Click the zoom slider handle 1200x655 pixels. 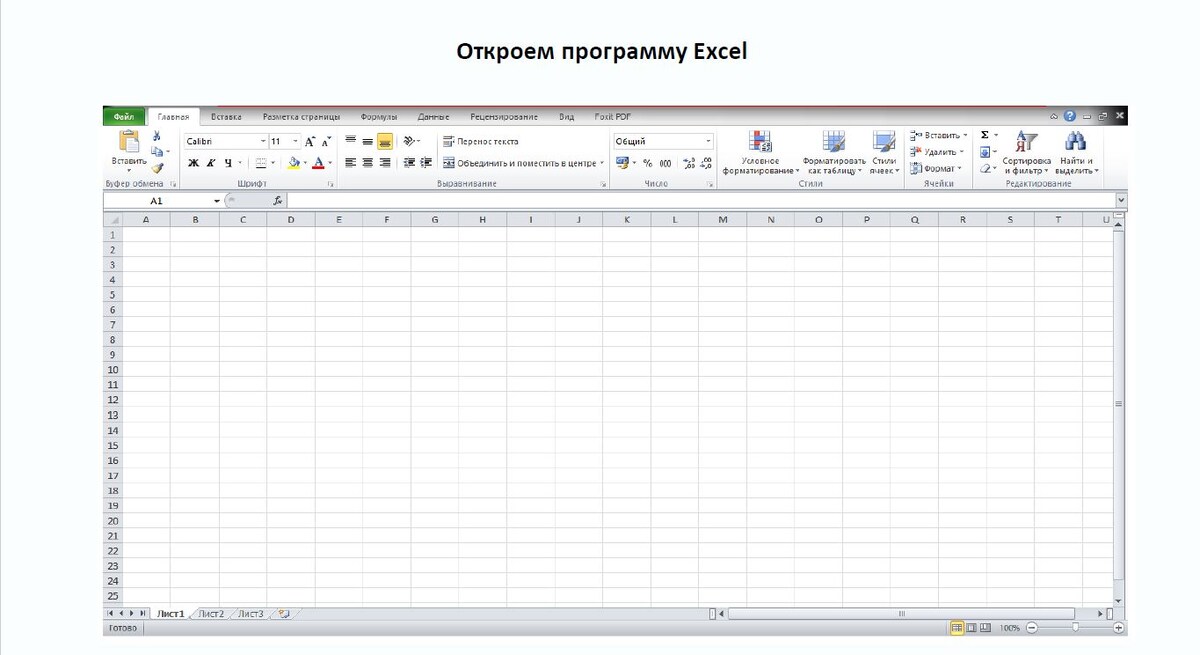(1075, 628)
